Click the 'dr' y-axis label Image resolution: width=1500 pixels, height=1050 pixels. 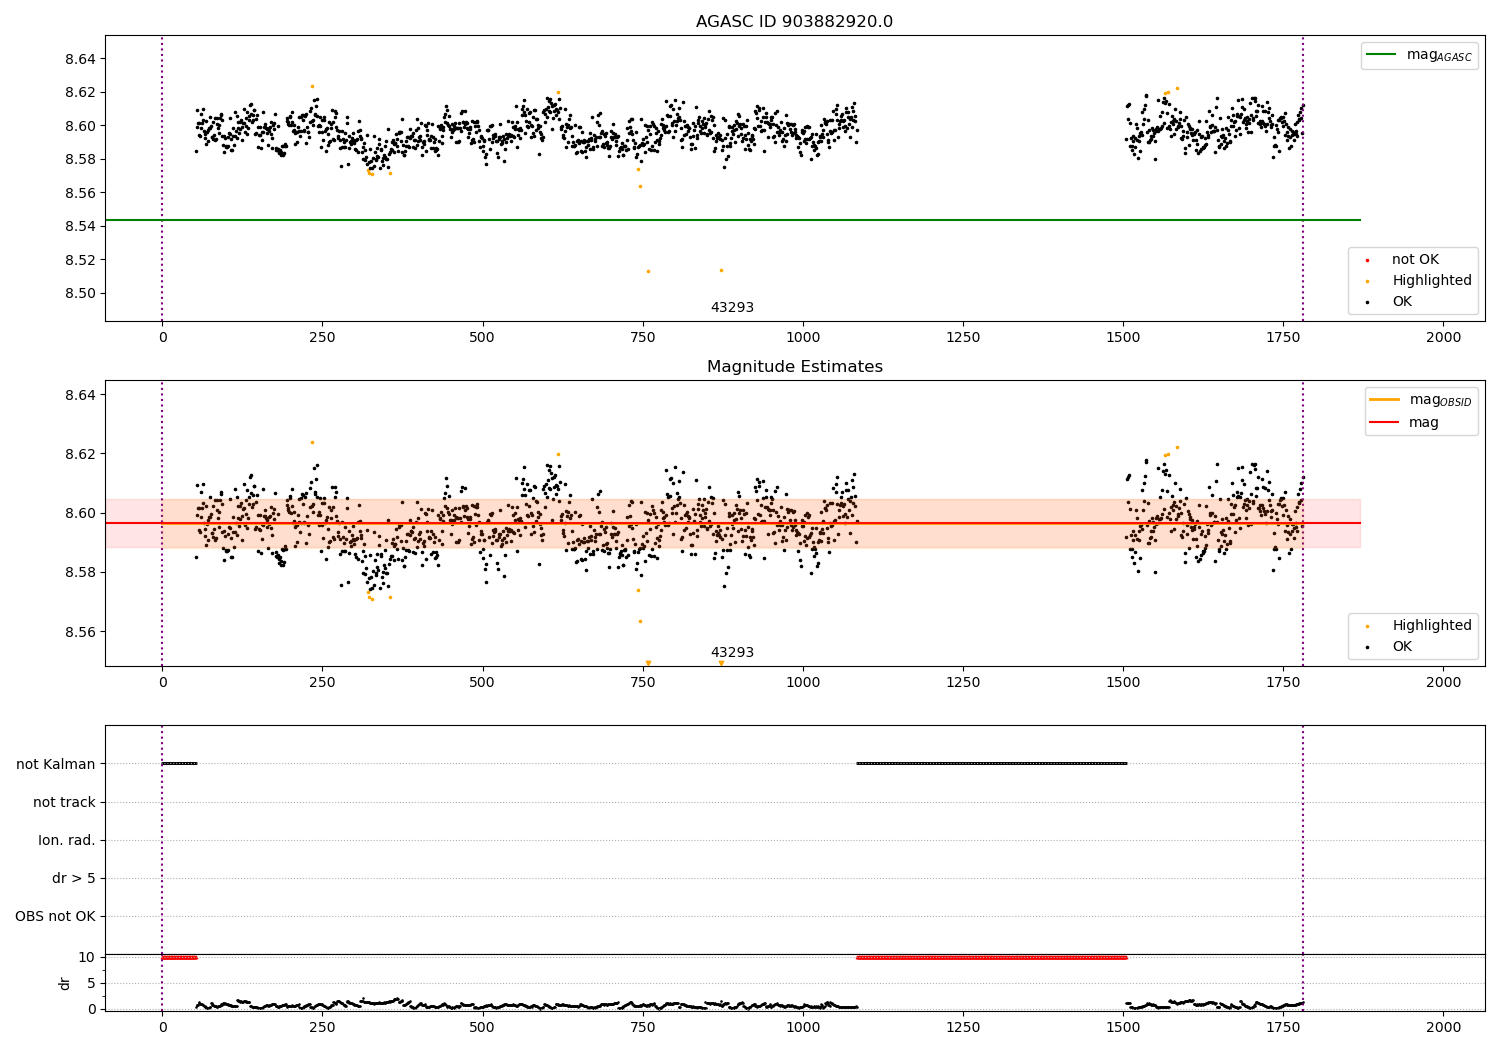[x=65, y=983]
